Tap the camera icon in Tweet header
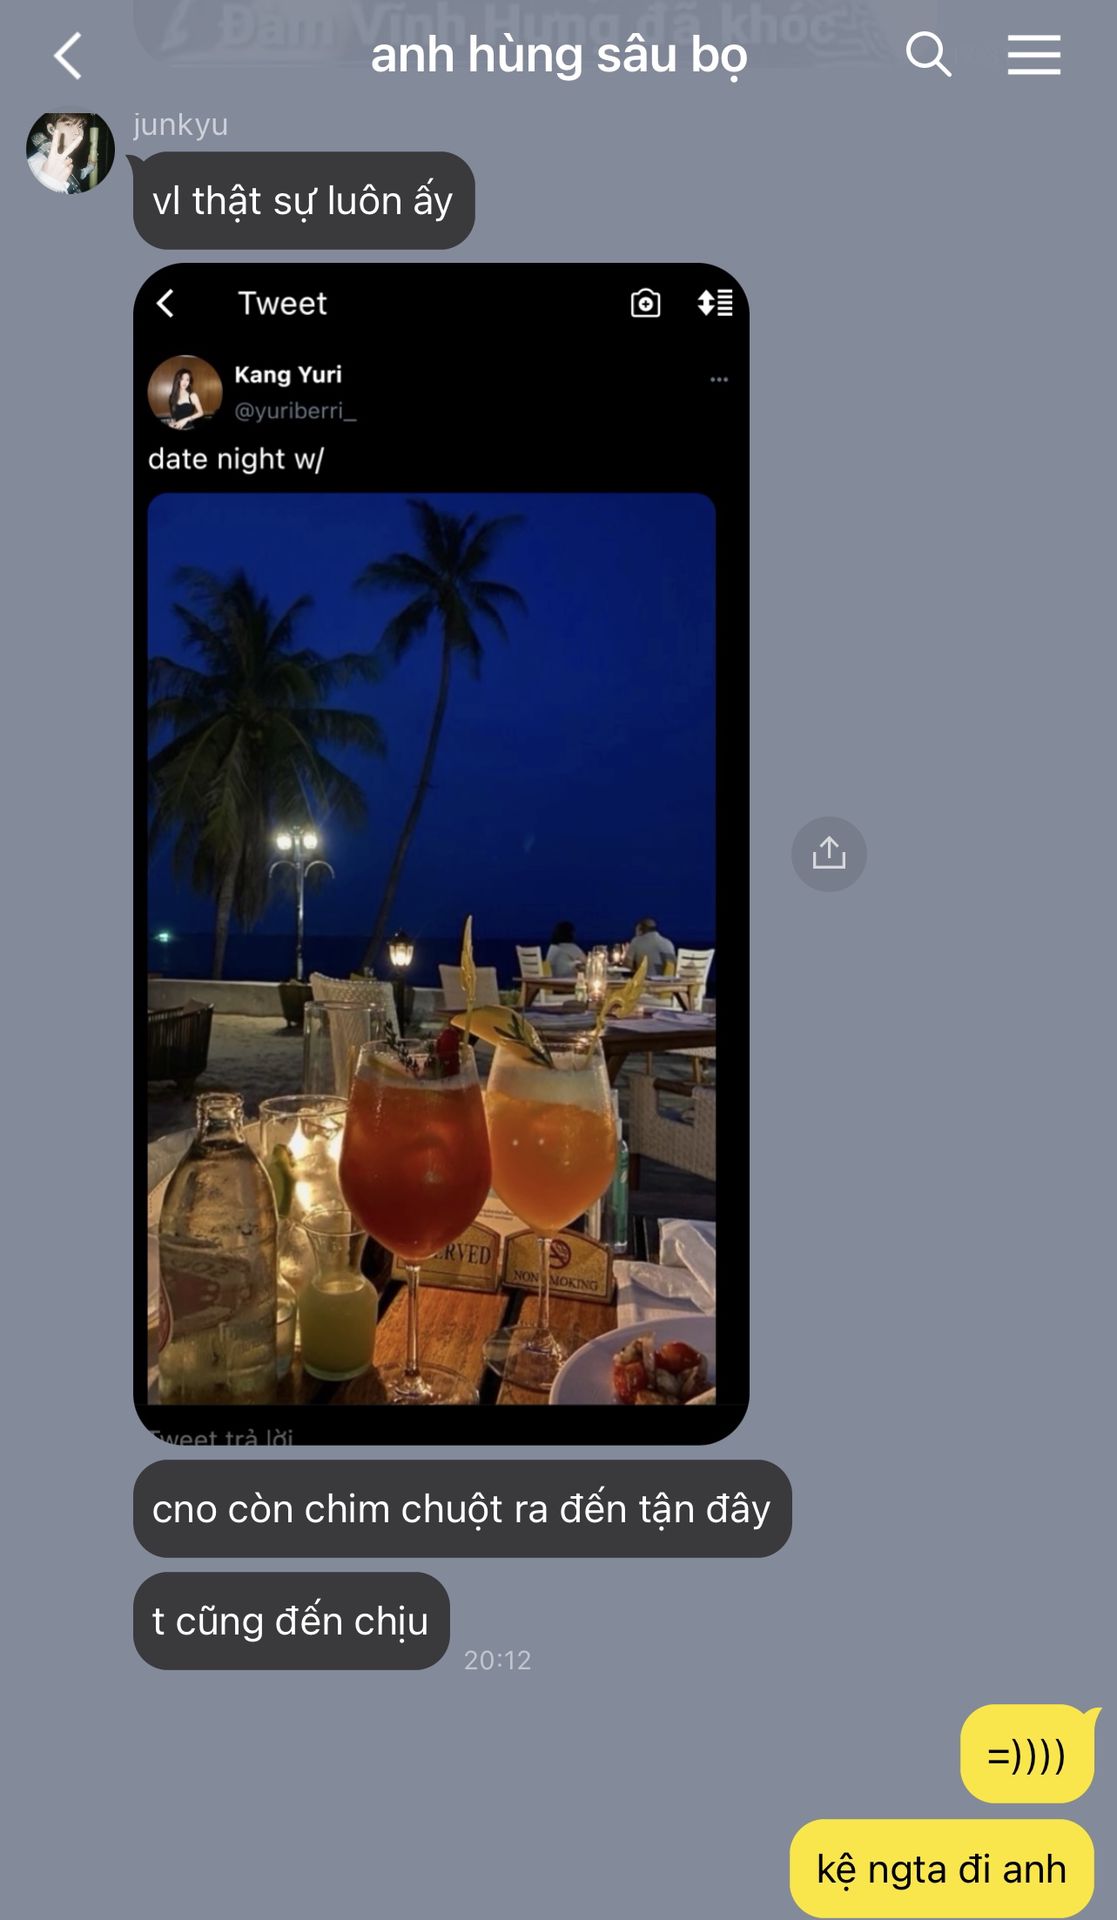This screenshot has height=1920, width=1117. click(x=646, y=303)
